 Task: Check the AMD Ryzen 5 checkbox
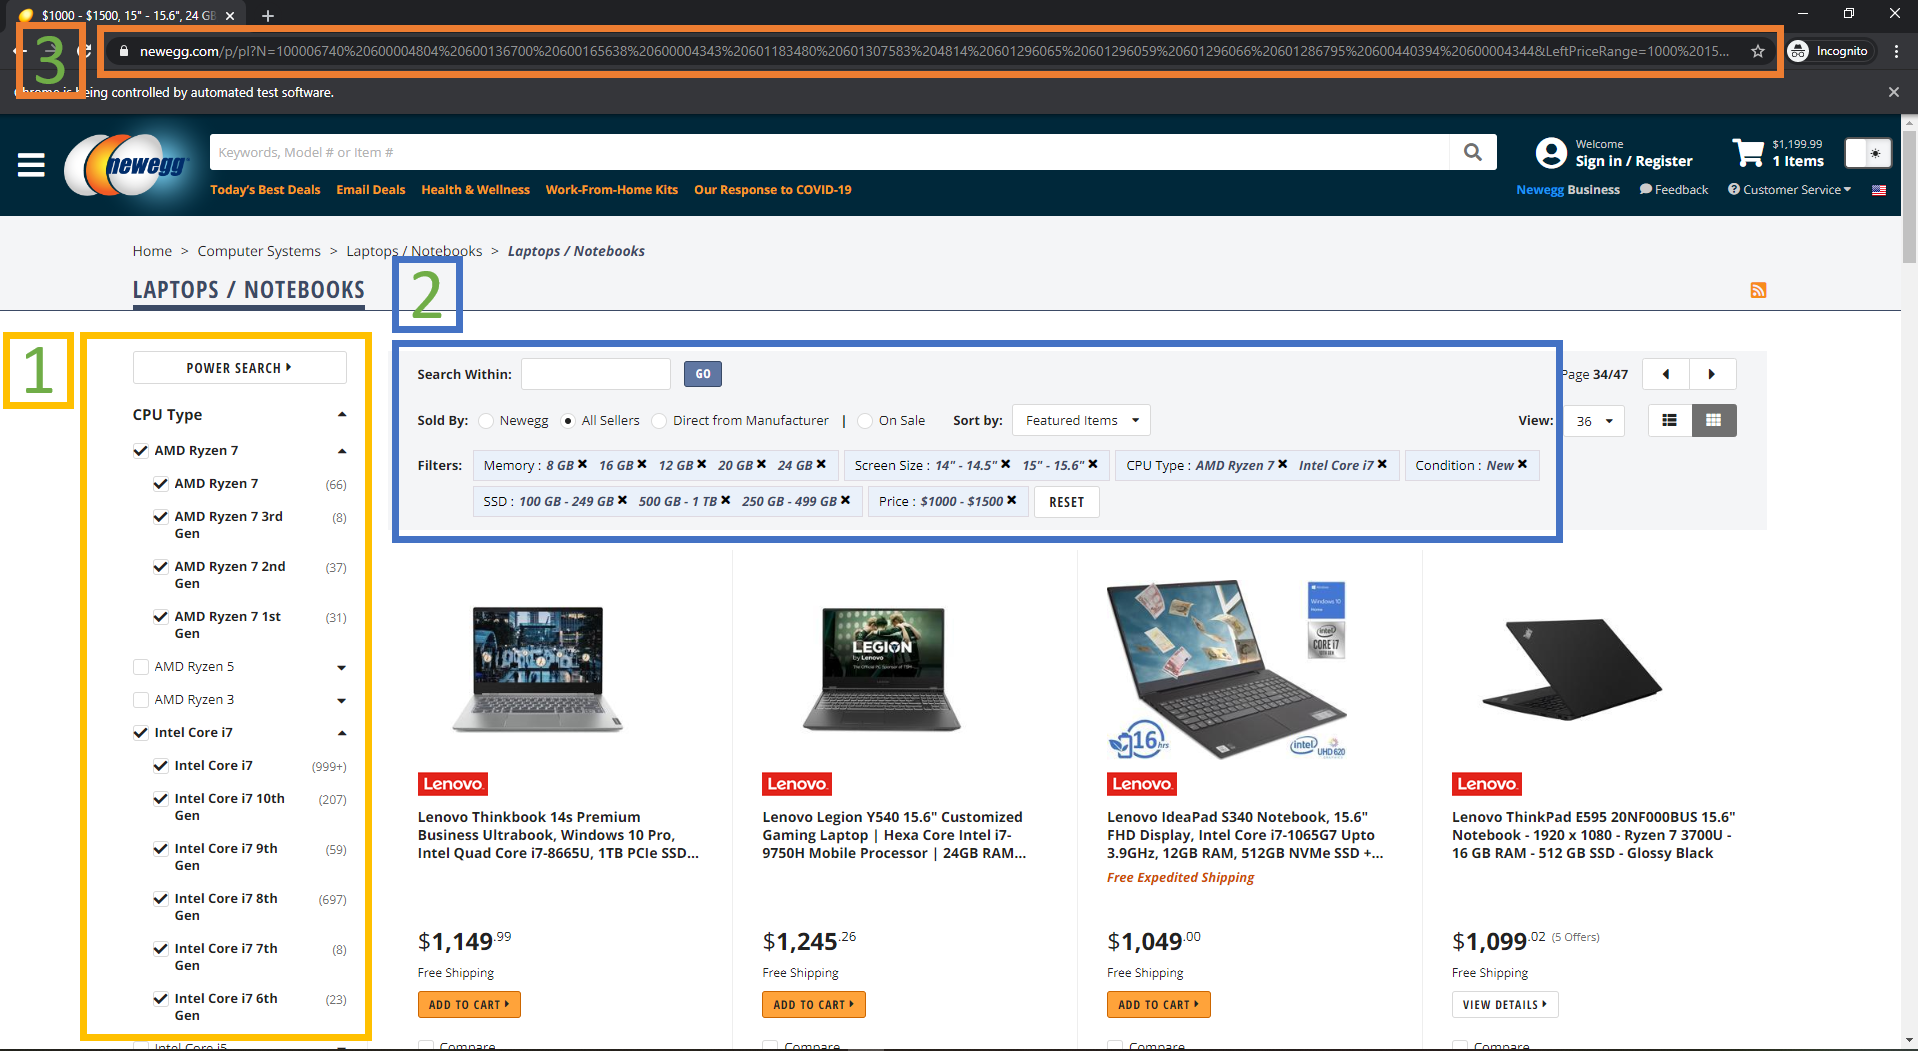pyautogui.click(x=141, y=667)
